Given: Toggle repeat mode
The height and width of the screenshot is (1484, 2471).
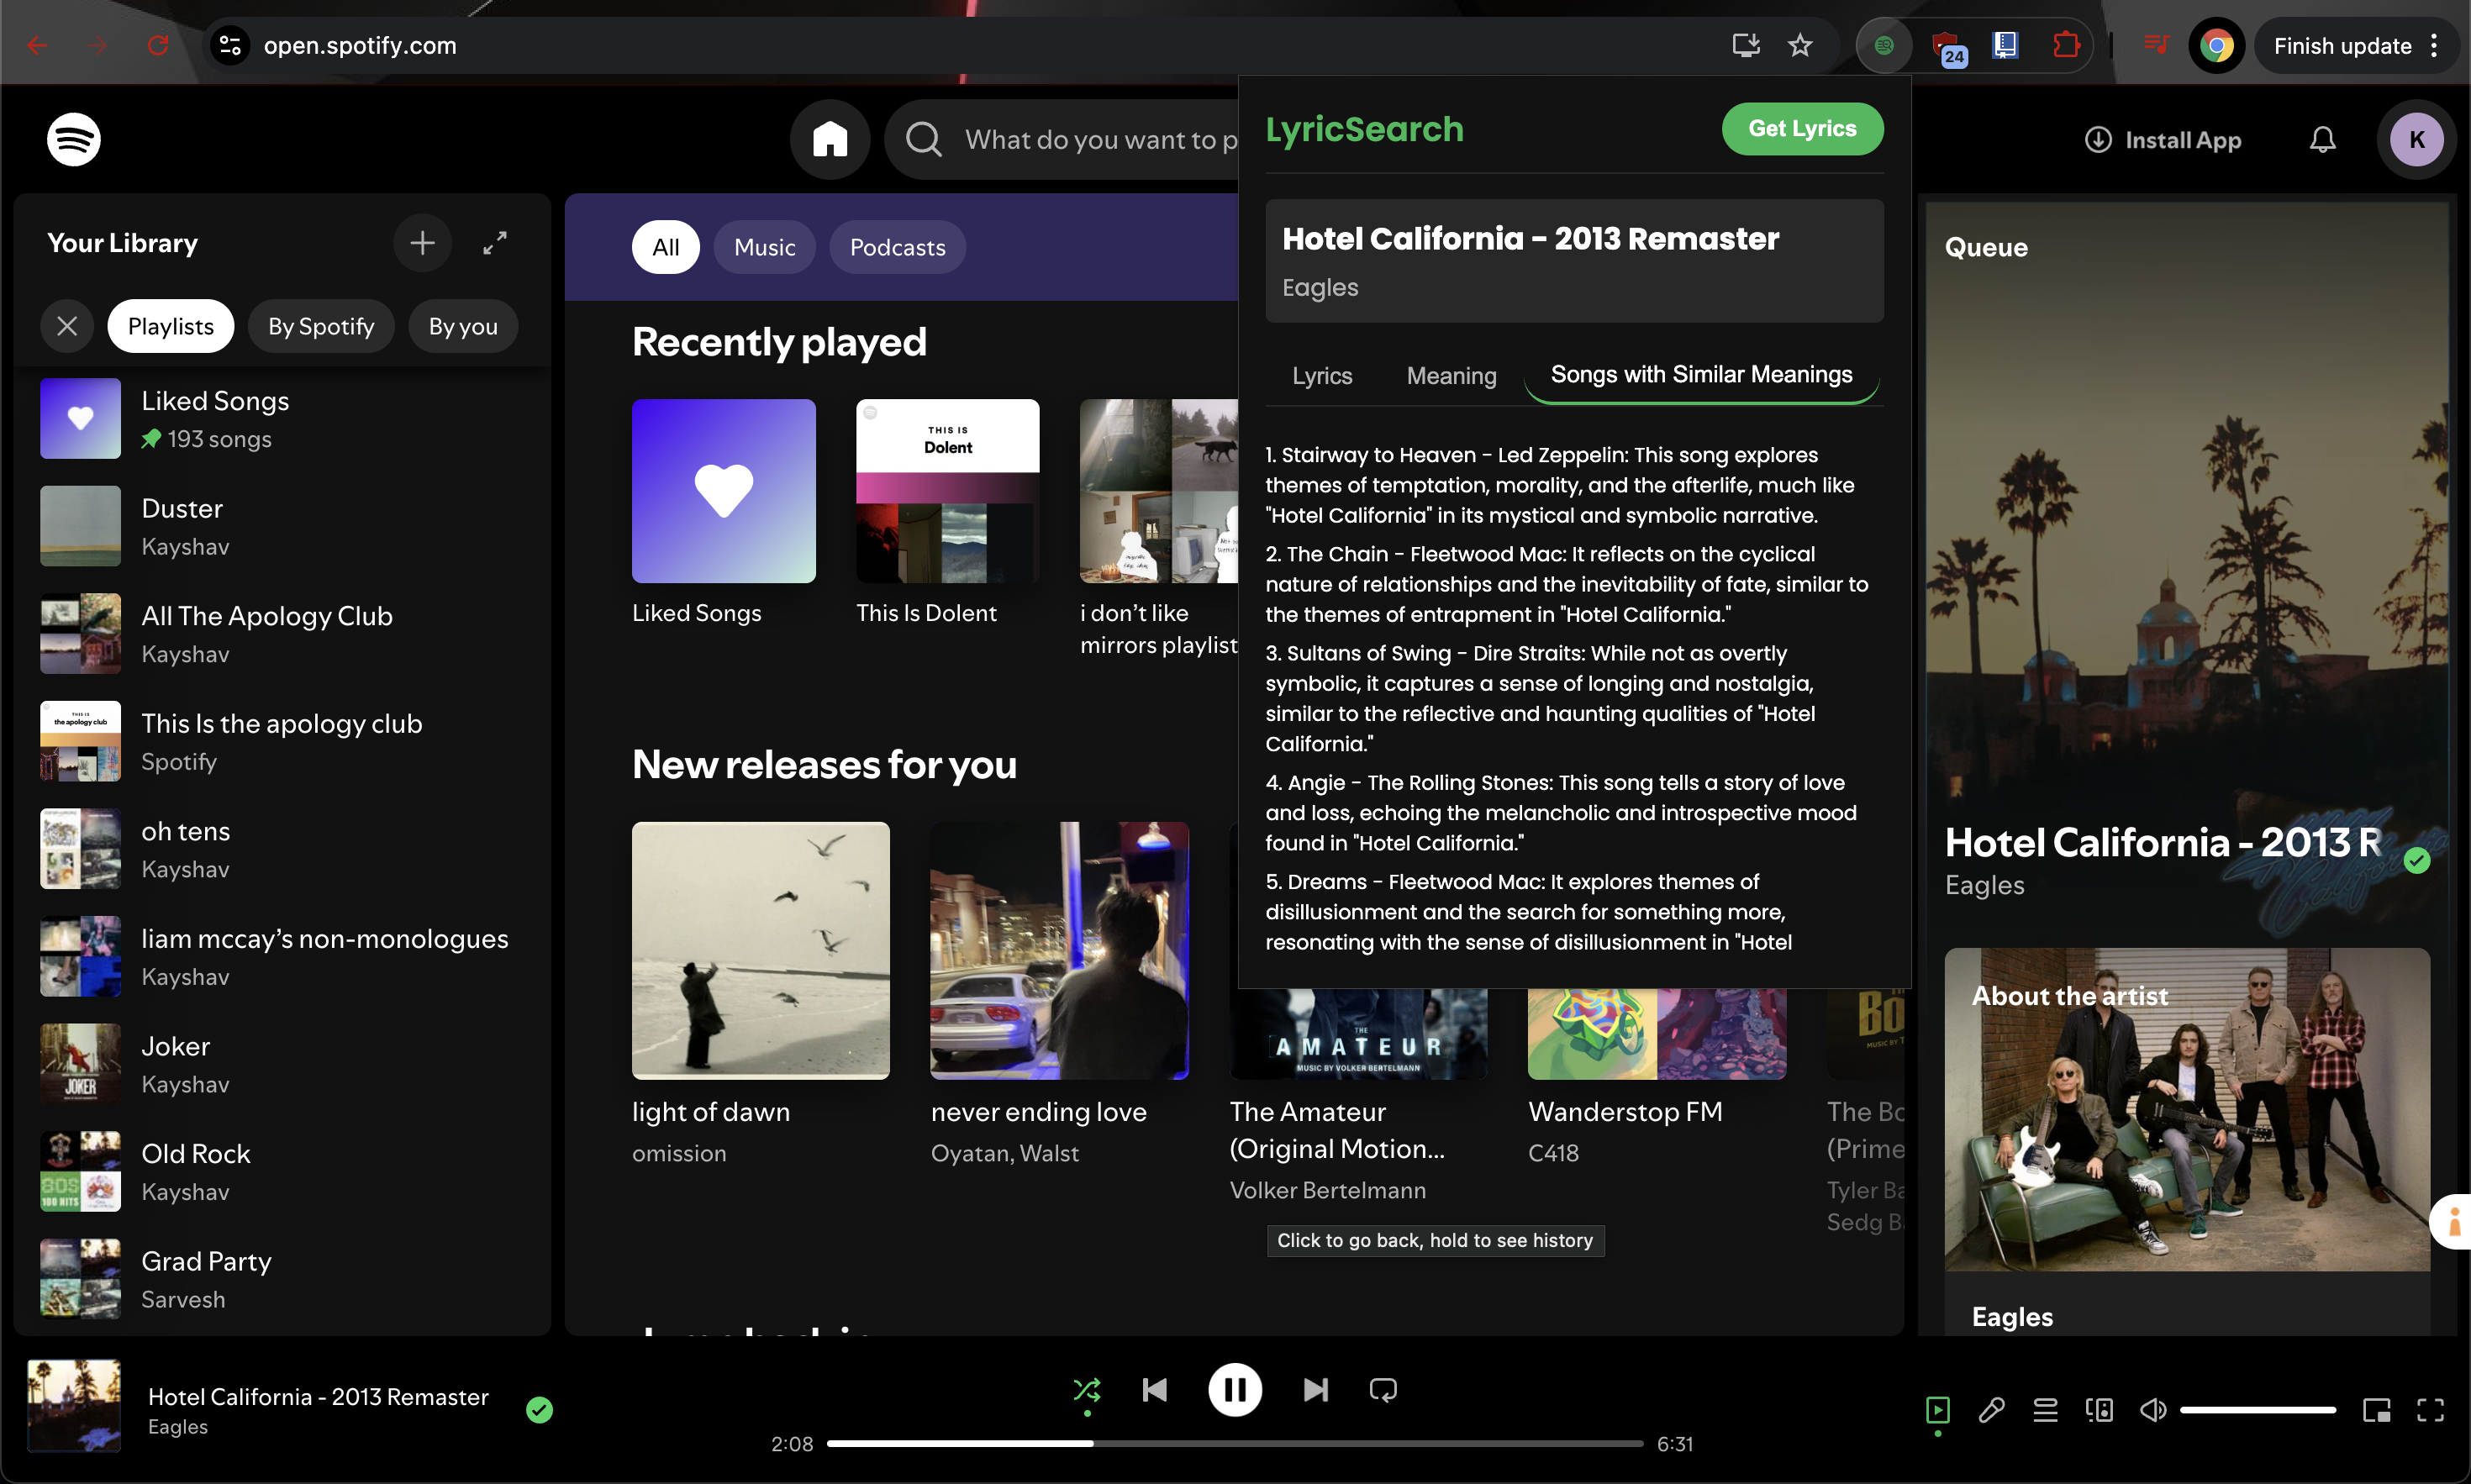Looking at the screenshot, I should 1383,1389.
